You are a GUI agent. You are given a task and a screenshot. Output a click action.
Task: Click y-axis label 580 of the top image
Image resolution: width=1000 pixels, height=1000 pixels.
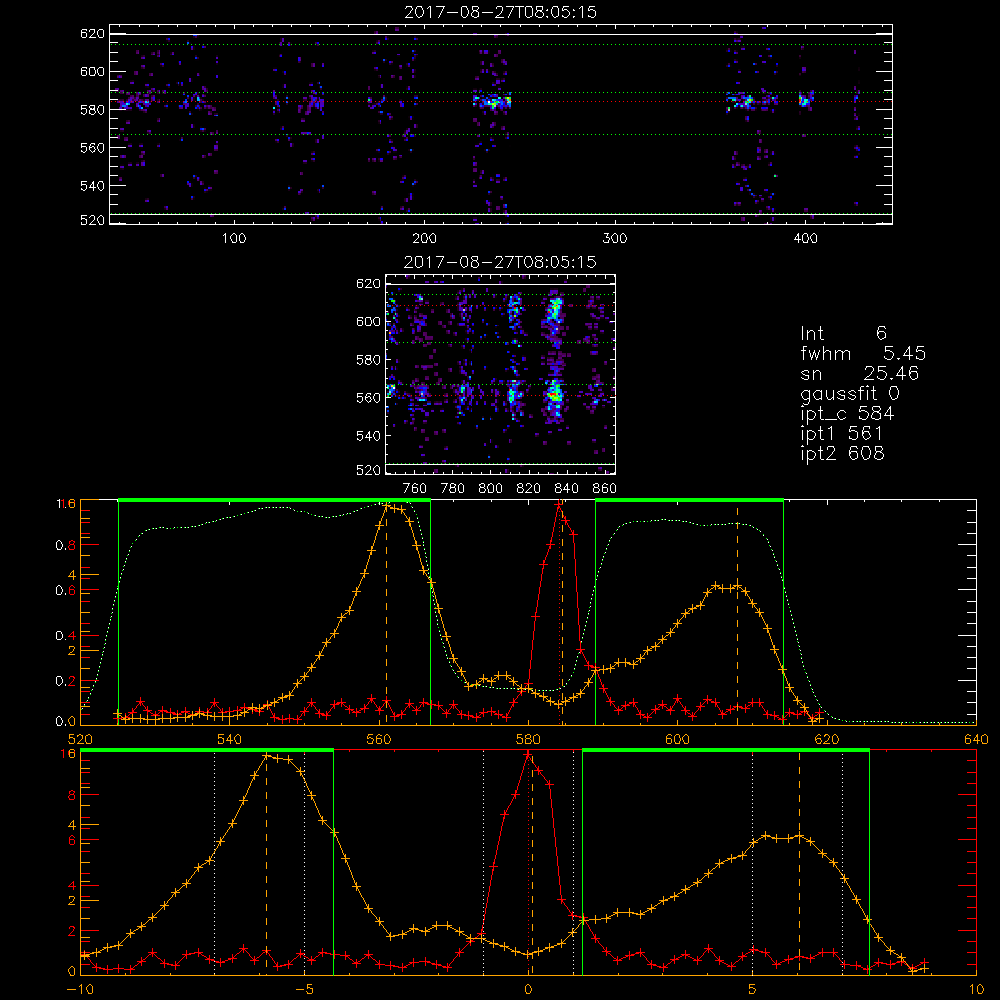tap(92, 110)
